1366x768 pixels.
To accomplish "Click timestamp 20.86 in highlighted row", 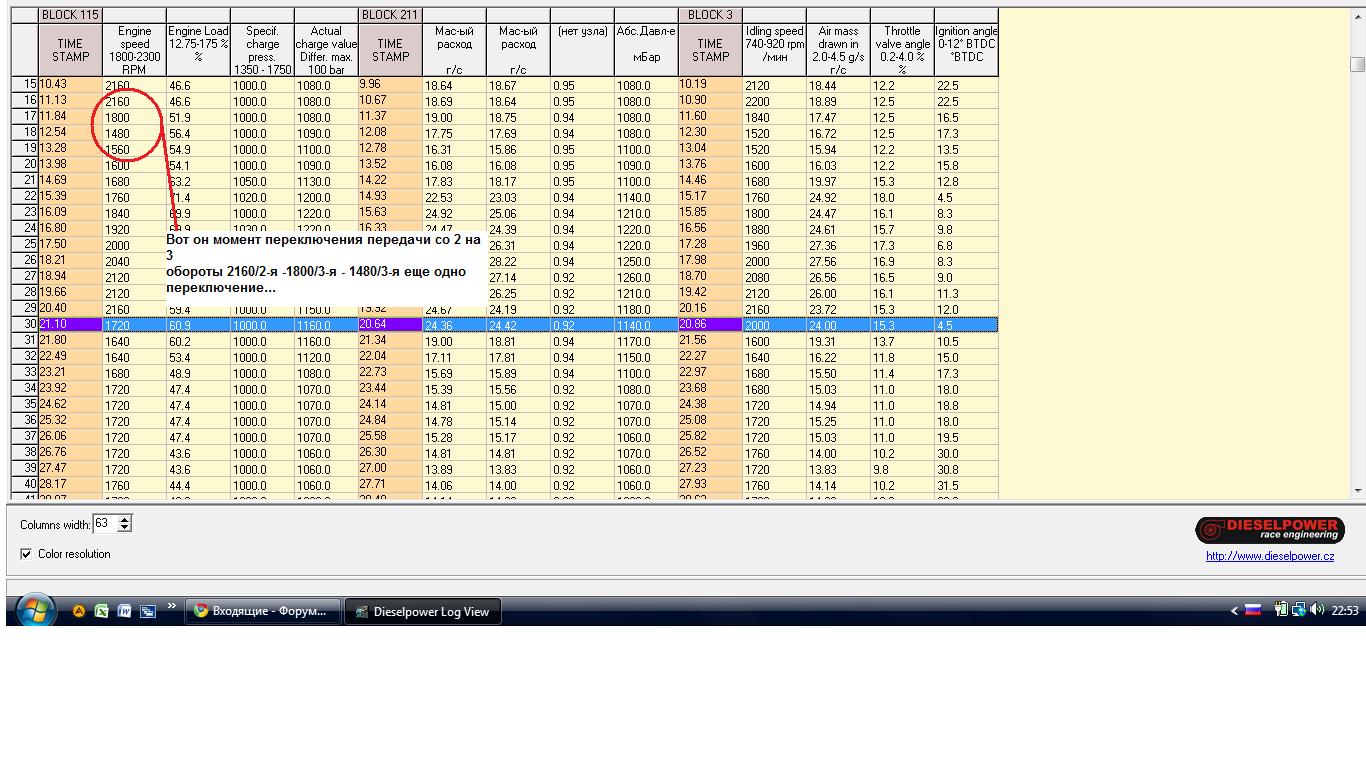I will (710, 325).
